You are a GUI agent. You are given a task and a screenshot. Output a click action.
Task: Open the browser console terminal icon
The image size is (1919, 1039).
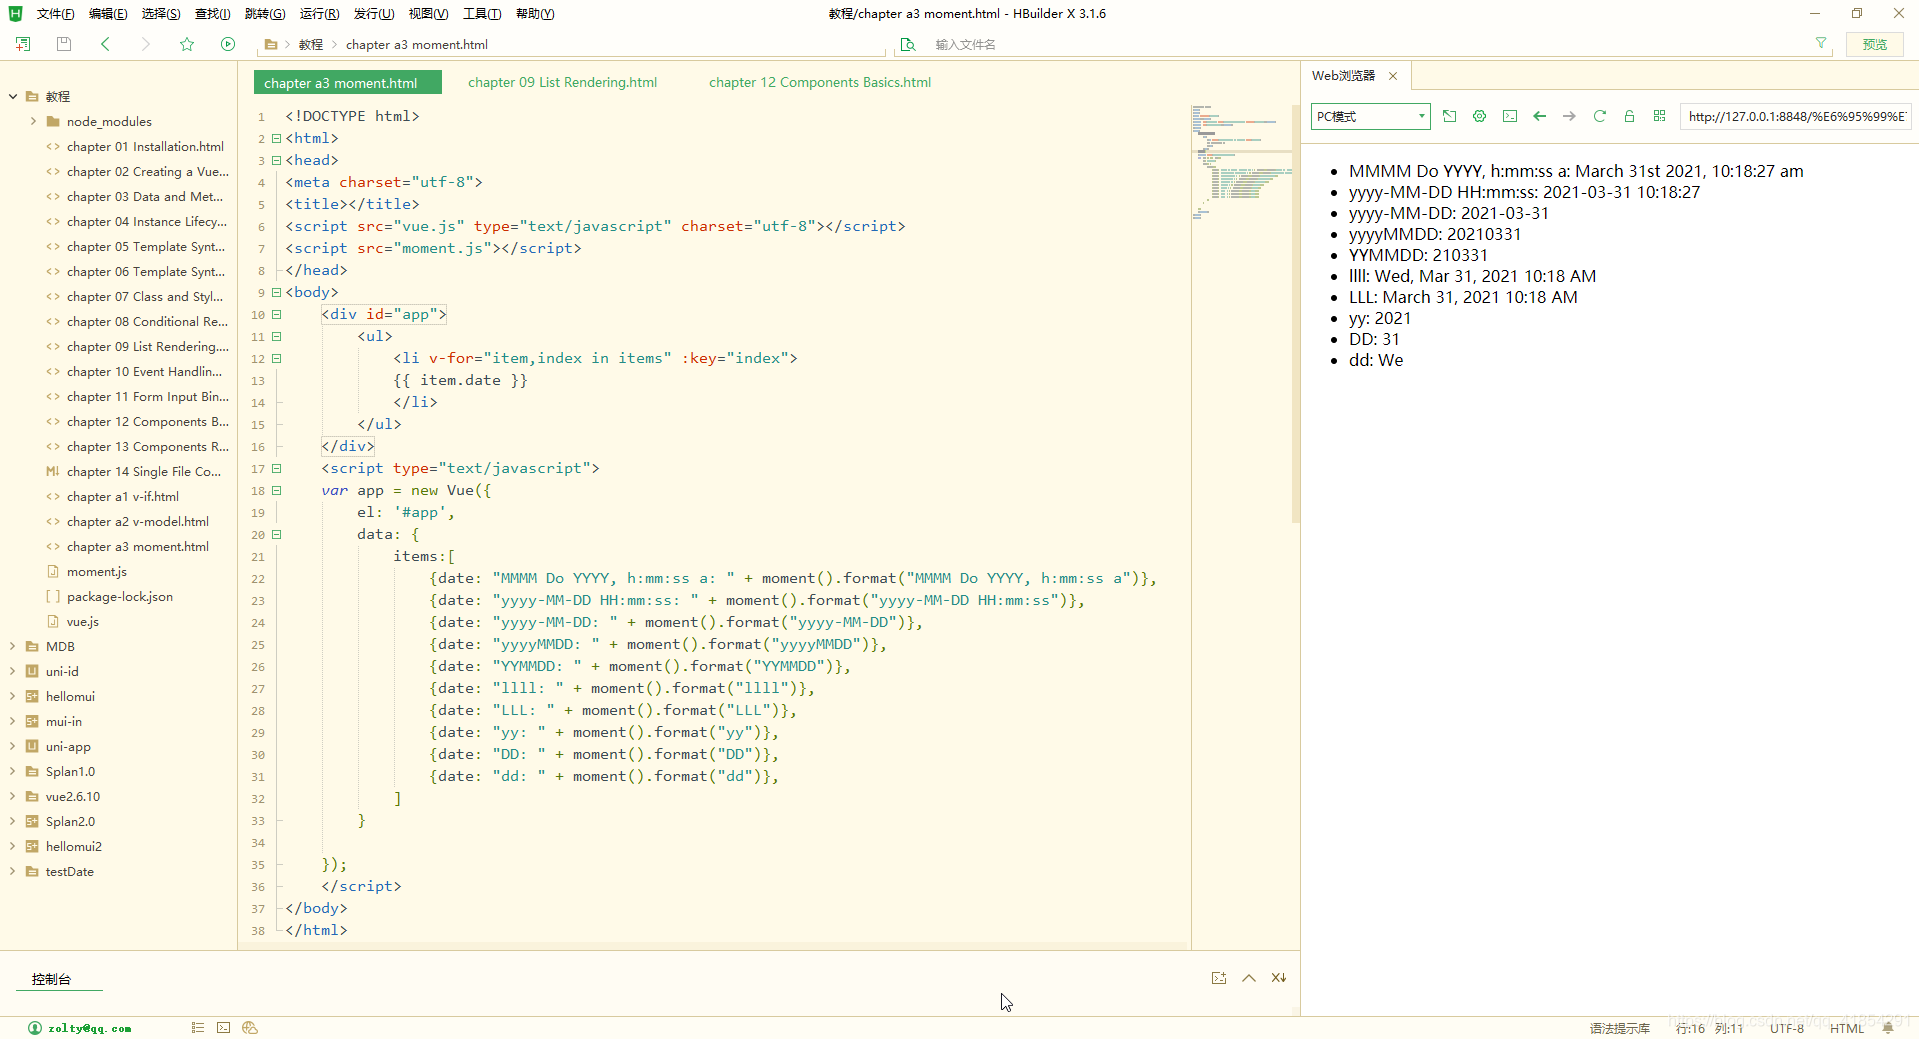point(1510,116)
